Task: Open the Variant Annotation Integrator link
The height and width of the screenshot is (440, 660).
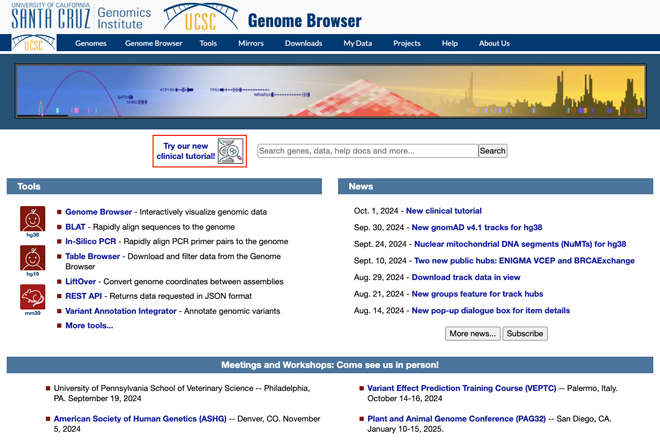Action: [121, 311]
